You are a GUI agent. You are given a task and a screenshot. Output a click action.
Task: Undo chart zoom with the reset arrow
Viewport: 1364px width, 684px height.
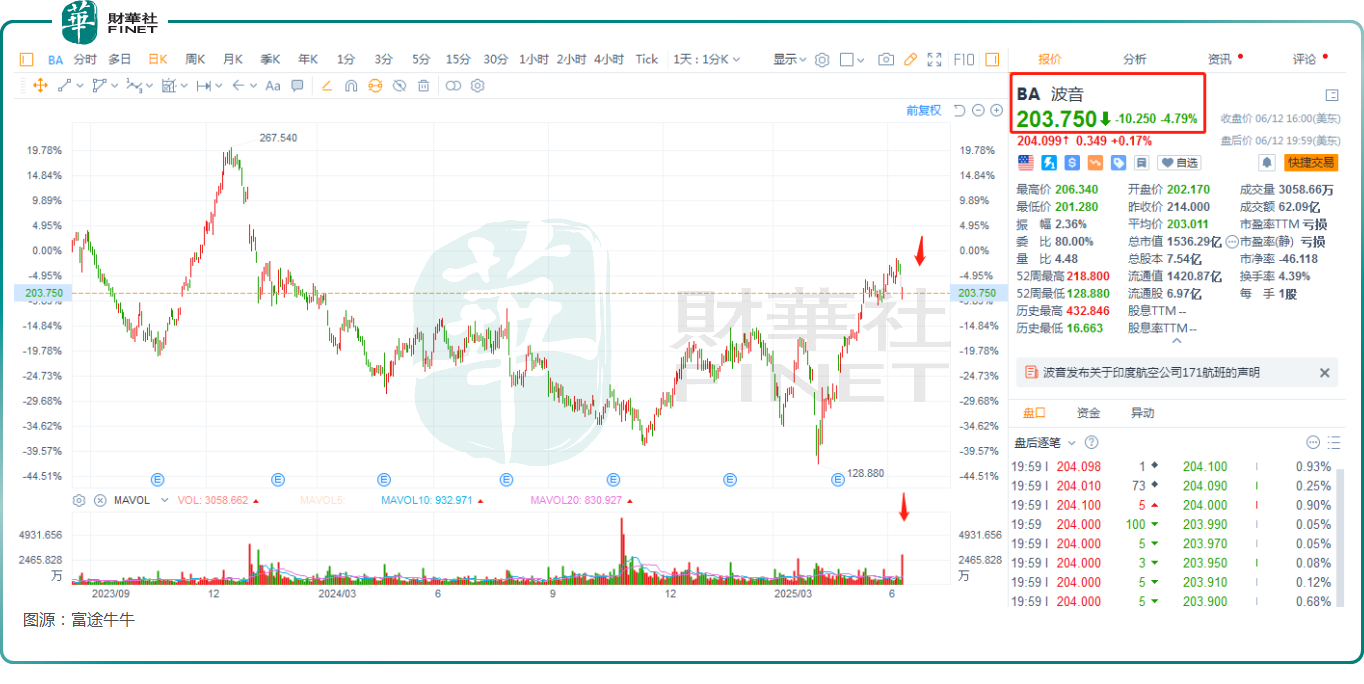959,110
